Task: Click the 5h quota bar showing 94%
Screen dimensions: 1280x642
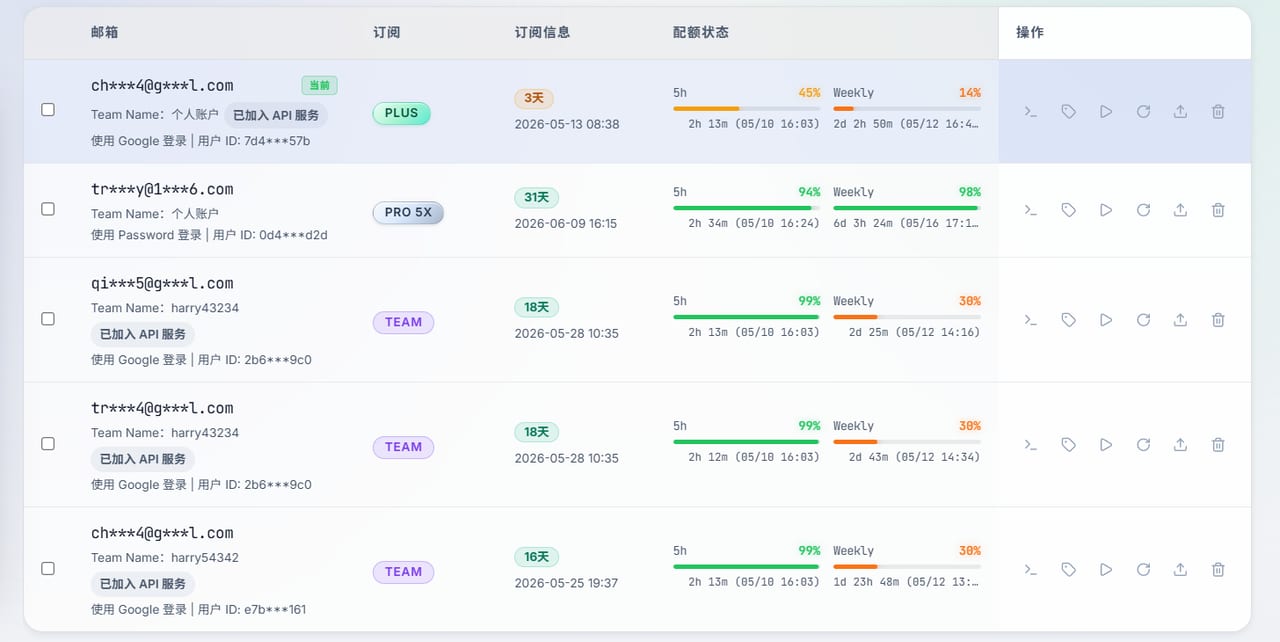Action: pyautogui.click(x=747, y=207)
